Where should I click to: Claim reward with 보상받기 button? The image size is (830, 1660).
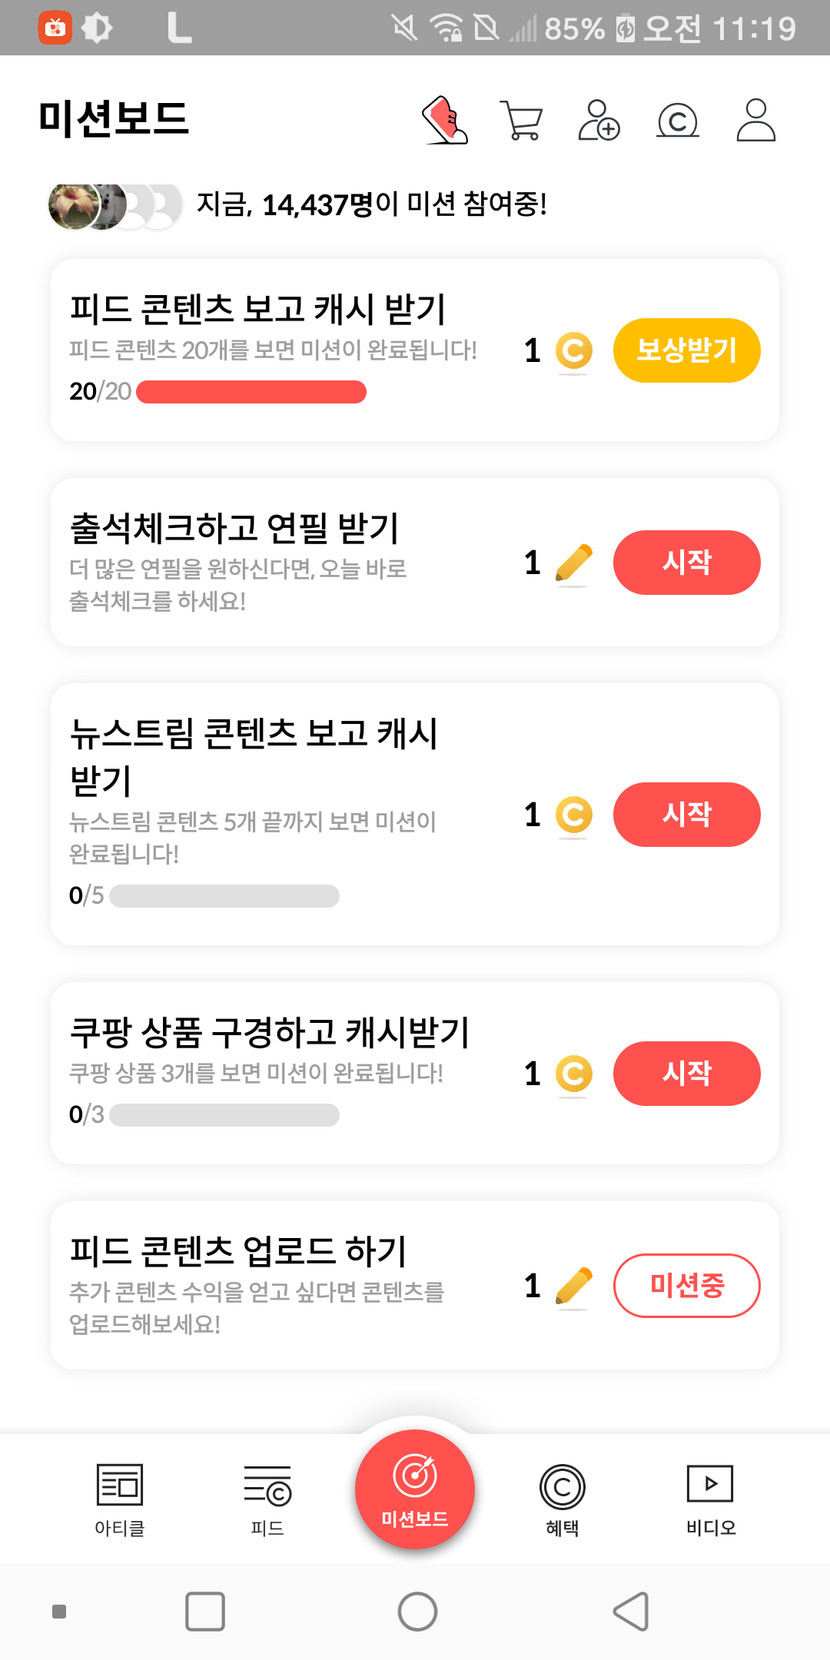tap(686, 350)
